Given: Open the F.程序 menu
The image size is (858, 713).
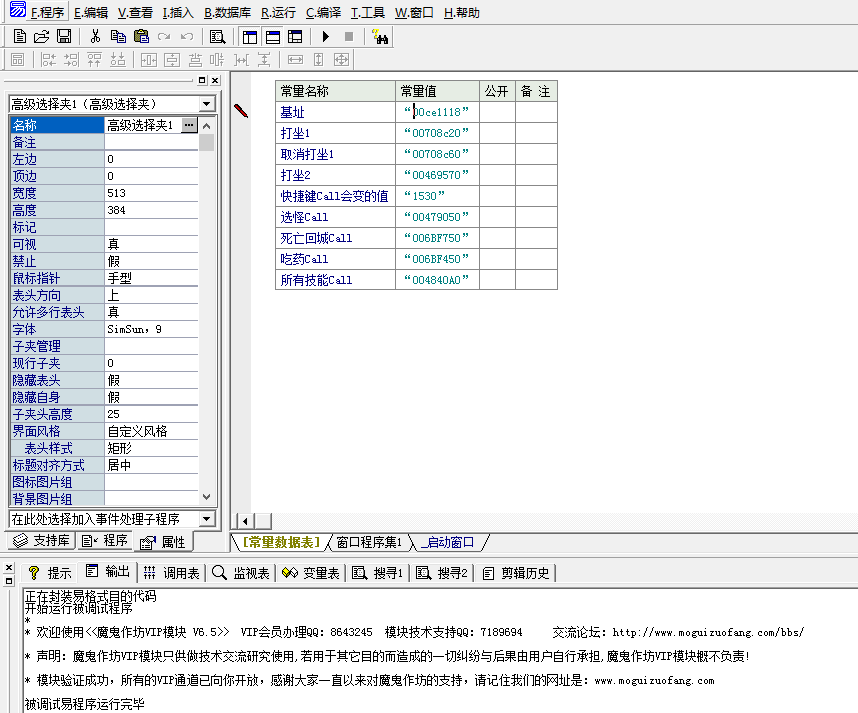Looking at the screenshot, I should (47, 13).
